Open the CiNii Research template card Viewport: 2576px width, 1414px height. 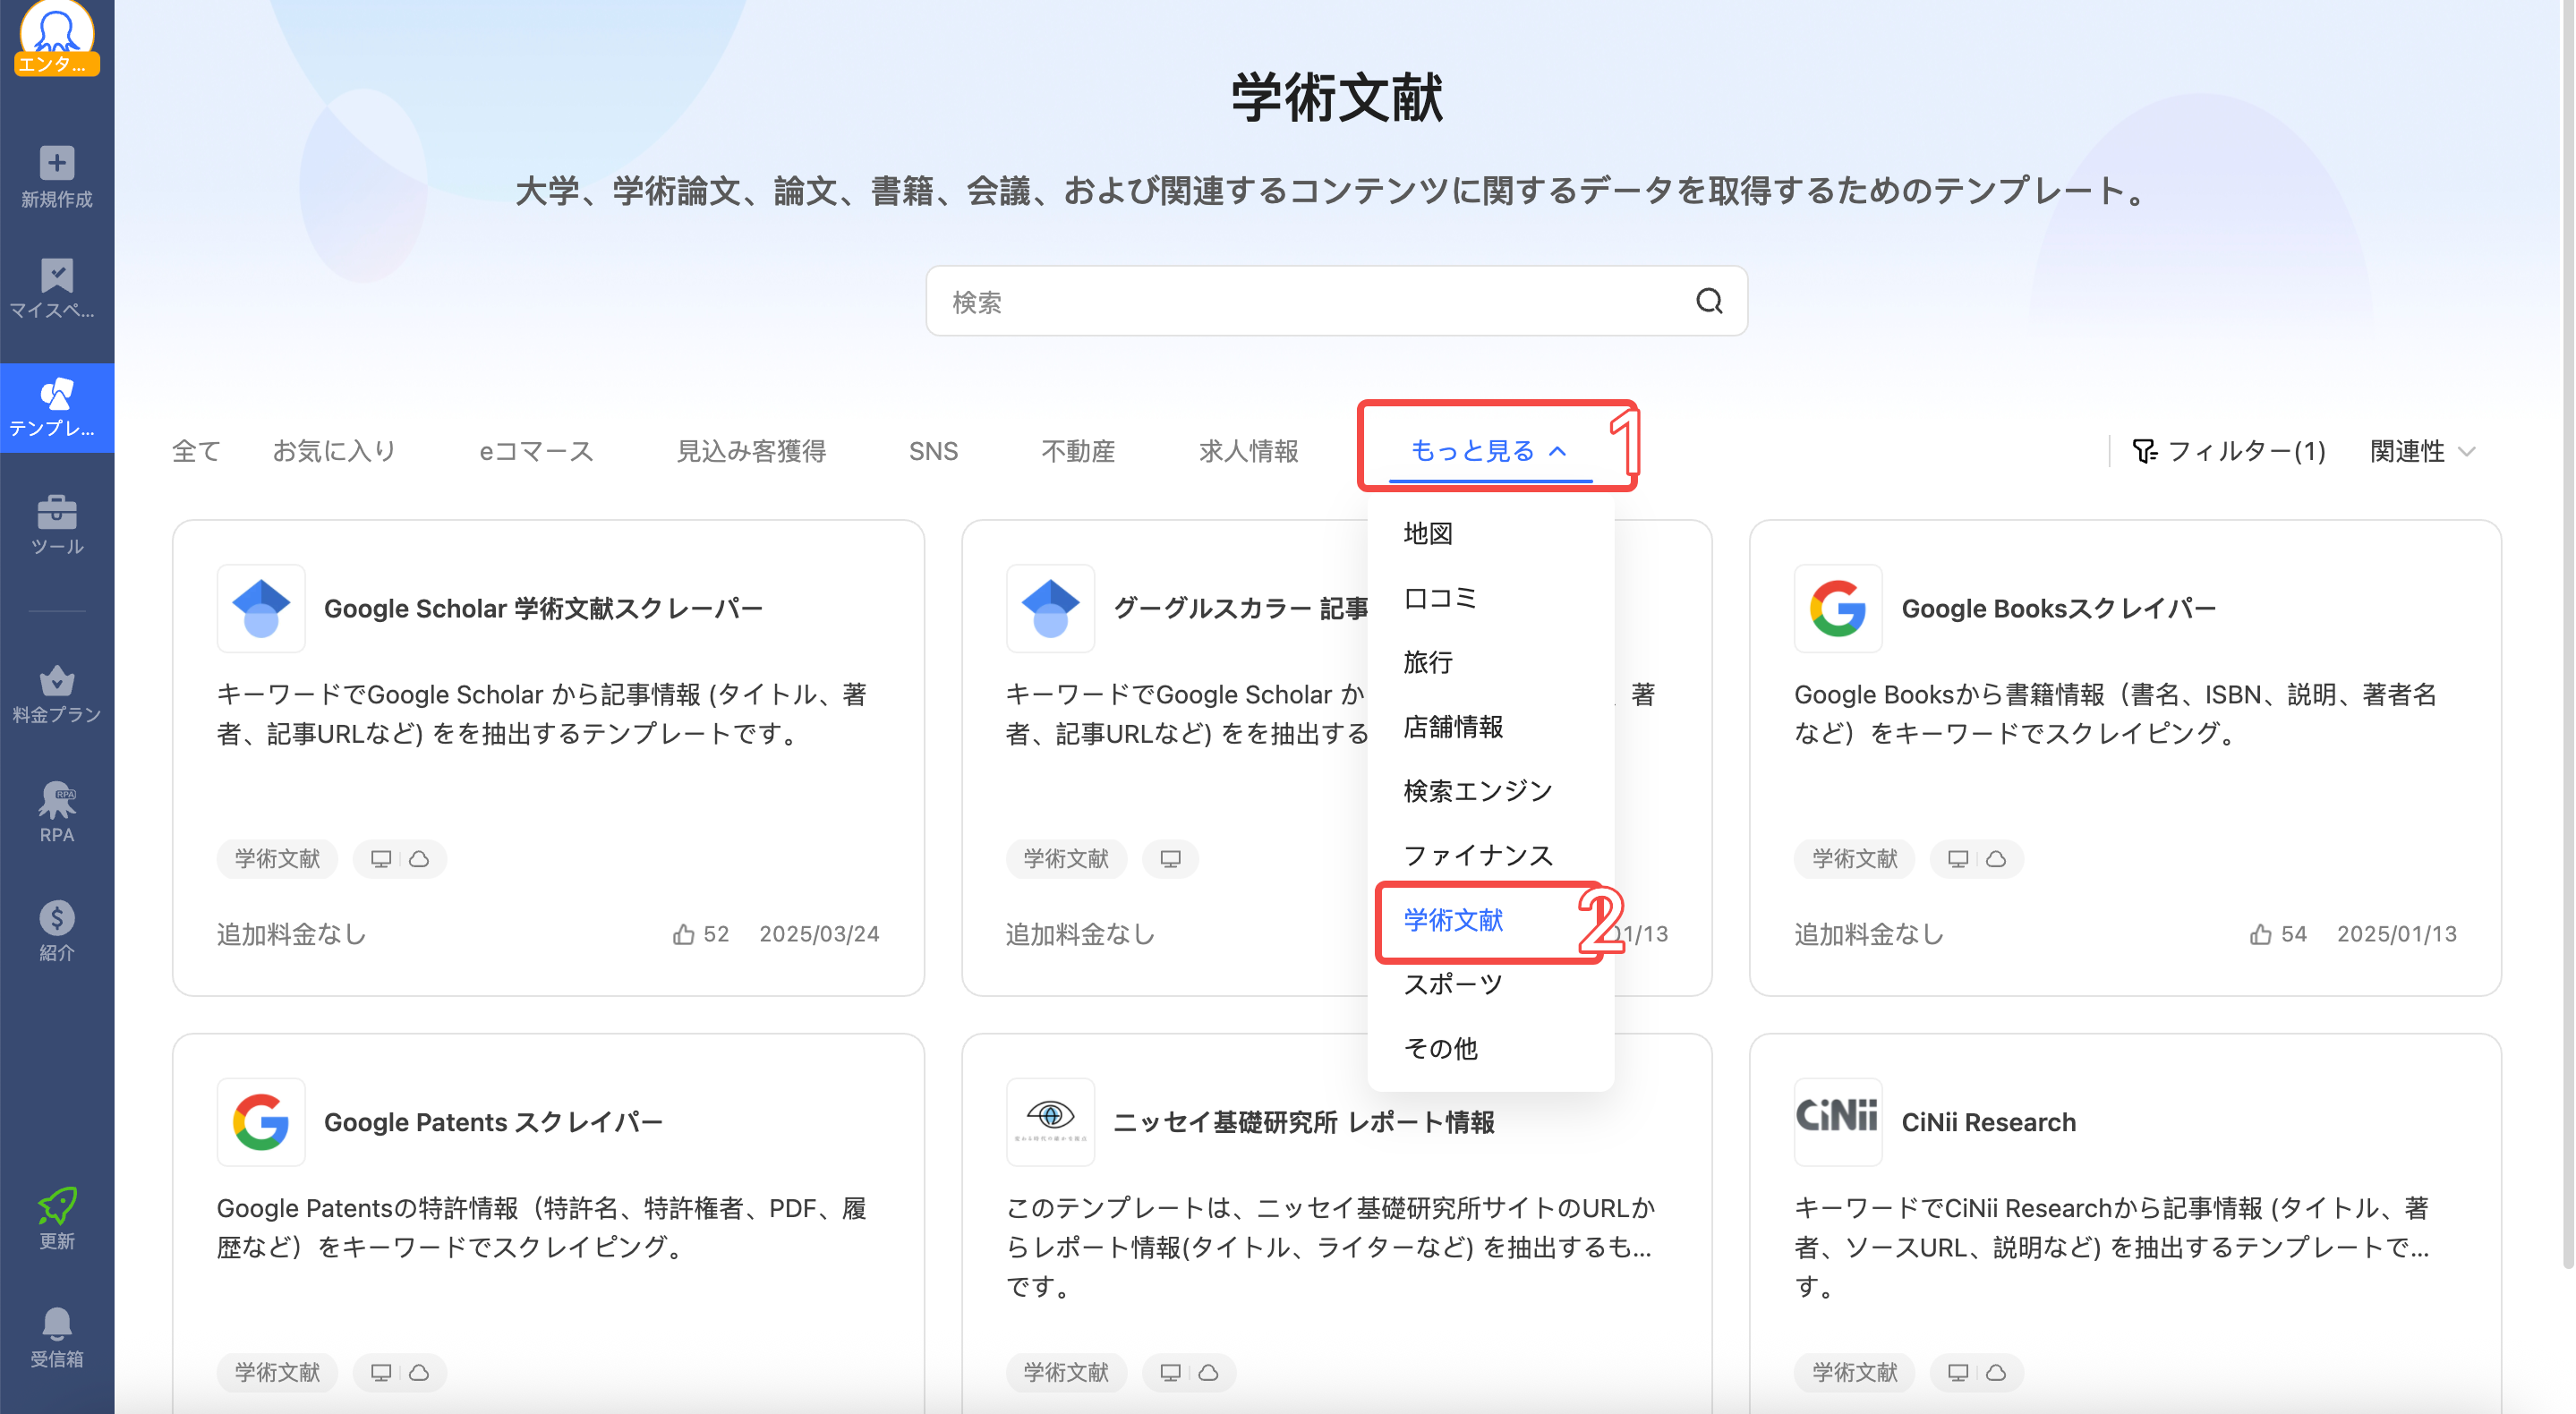[1987, 1122]
